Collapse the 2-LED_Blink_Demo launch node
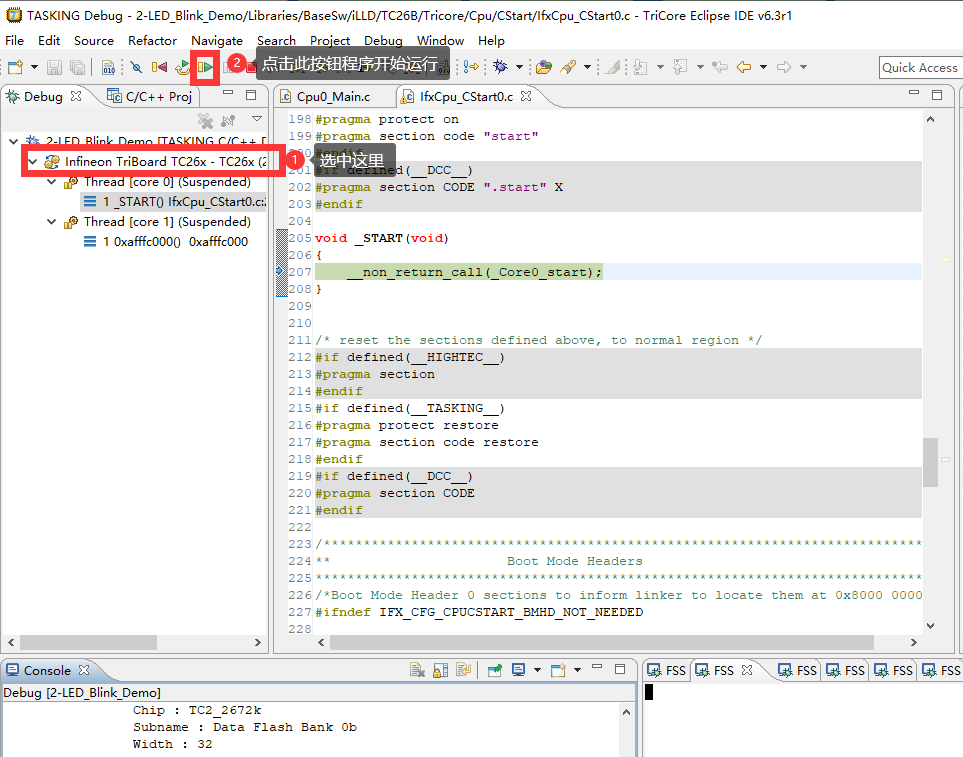The height and width of the screenshot is (757, 963). tap(14, 141)
